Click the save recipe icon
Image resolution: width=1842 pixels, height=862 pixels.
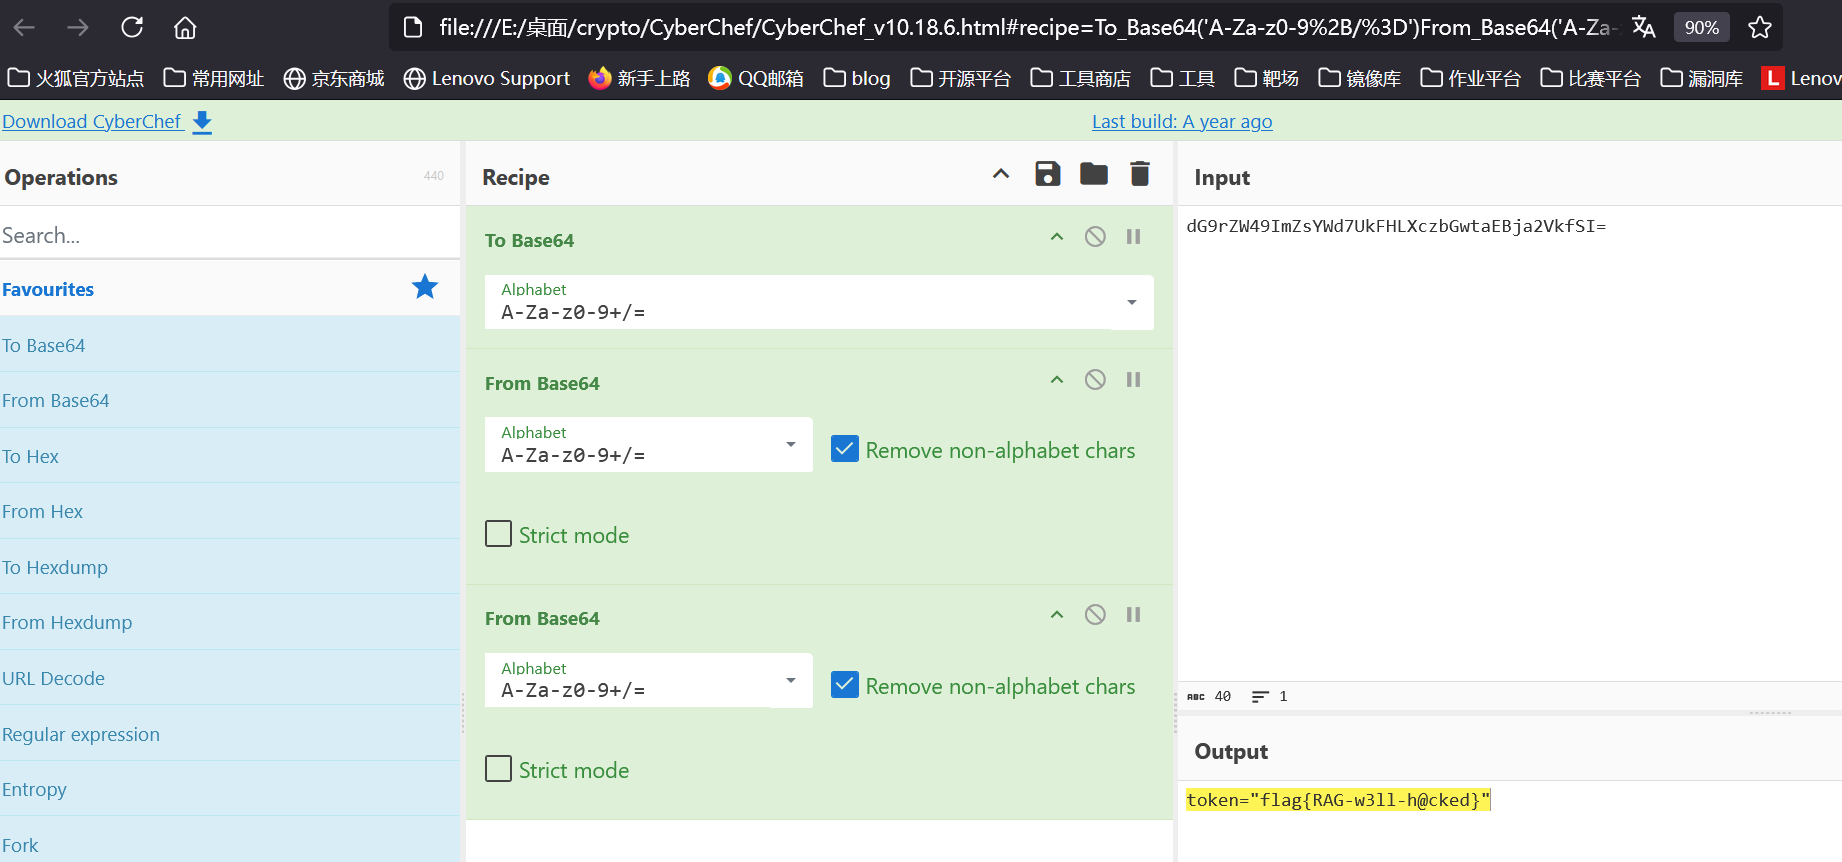[1047, 174]
